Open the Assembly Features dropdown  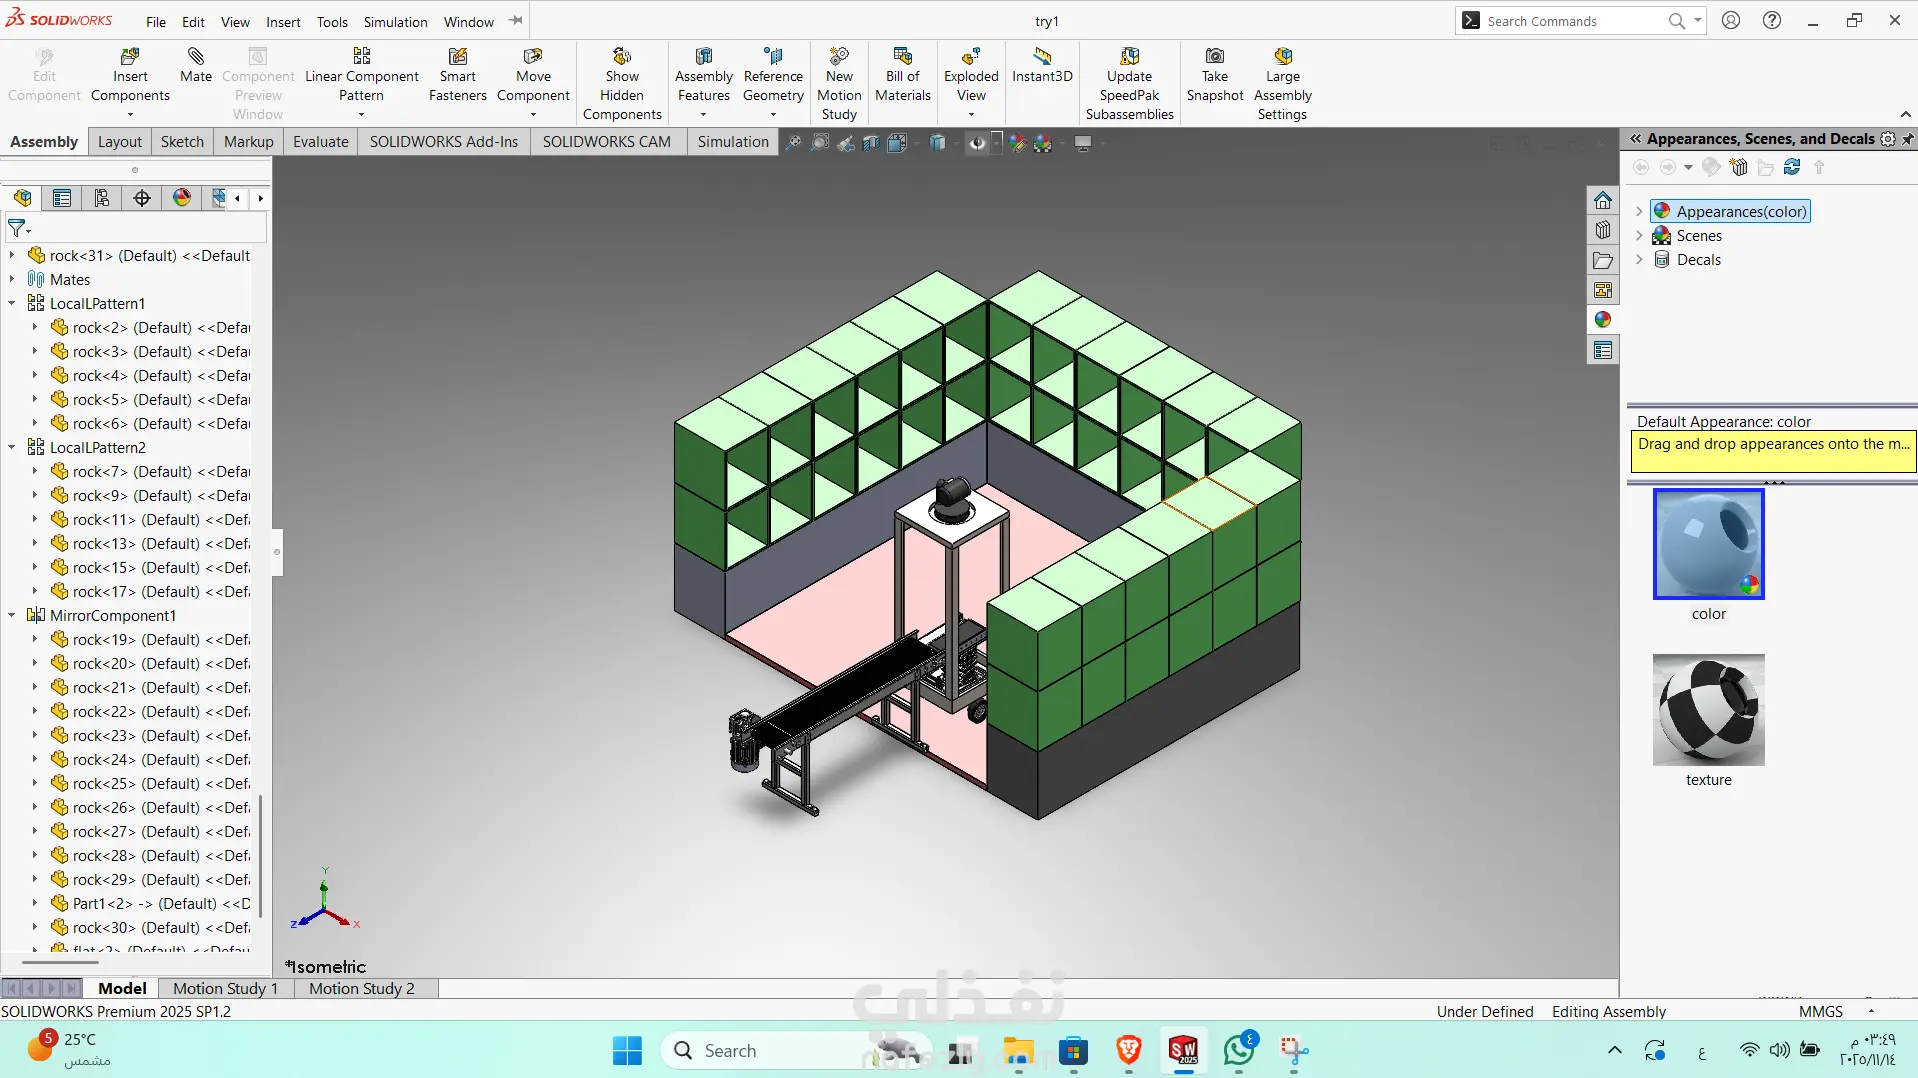point(704,114)
